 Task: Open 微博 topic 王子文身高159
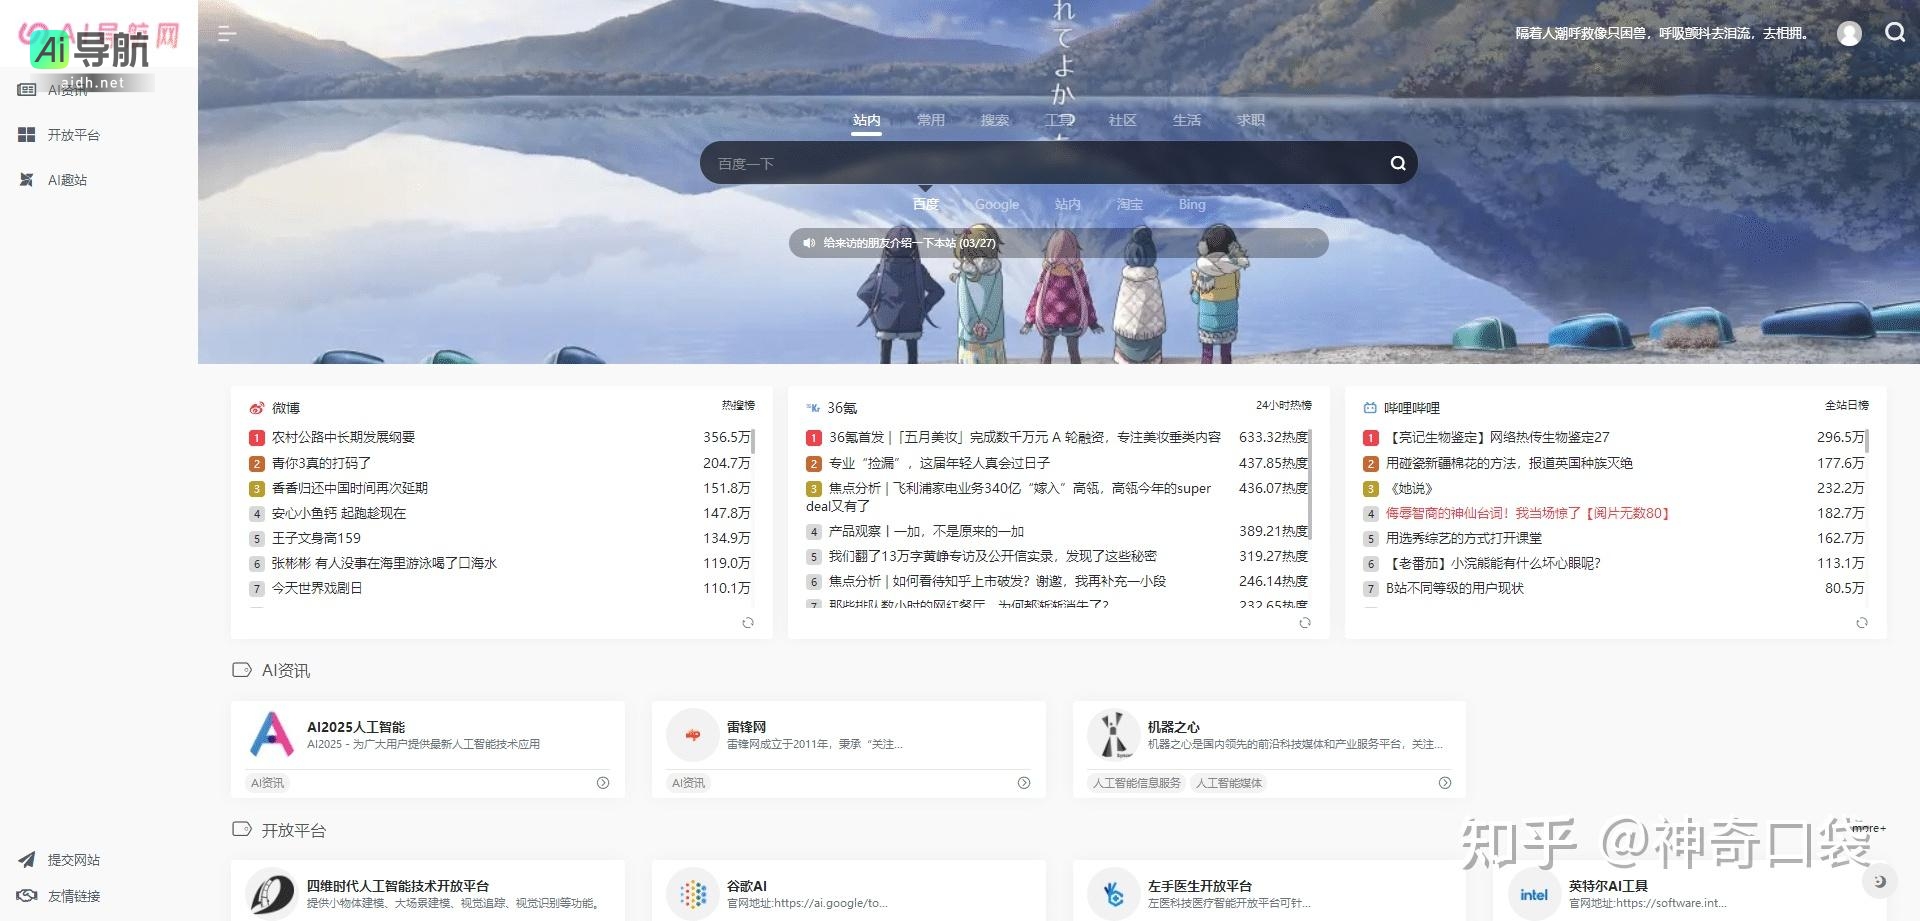pyautogui.click(x=316, y=538)
